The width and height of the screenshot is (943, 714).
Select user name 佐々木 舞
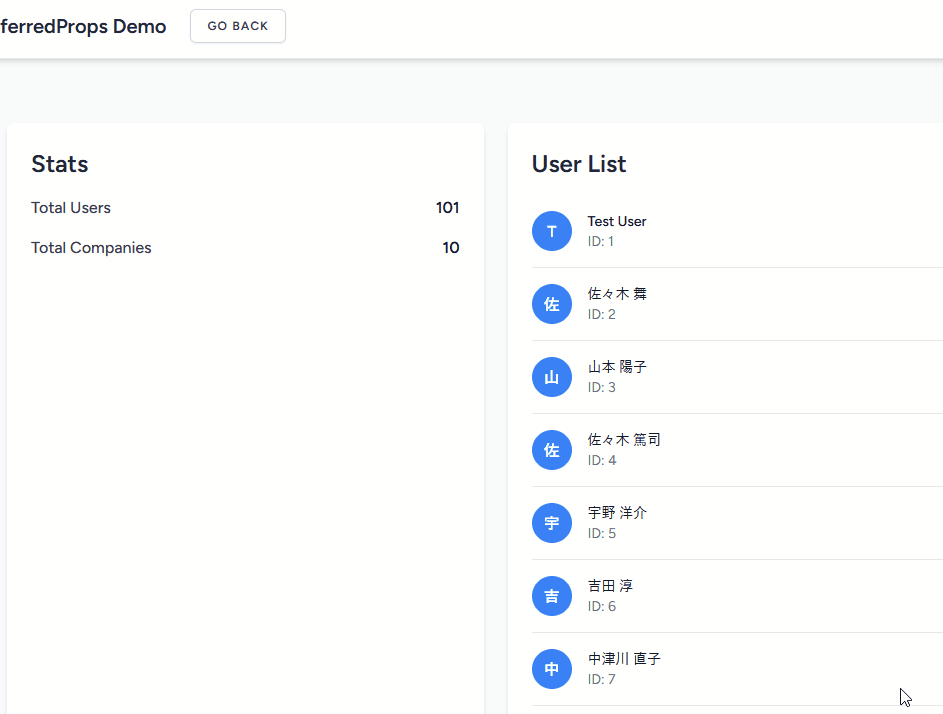point(617,294)
